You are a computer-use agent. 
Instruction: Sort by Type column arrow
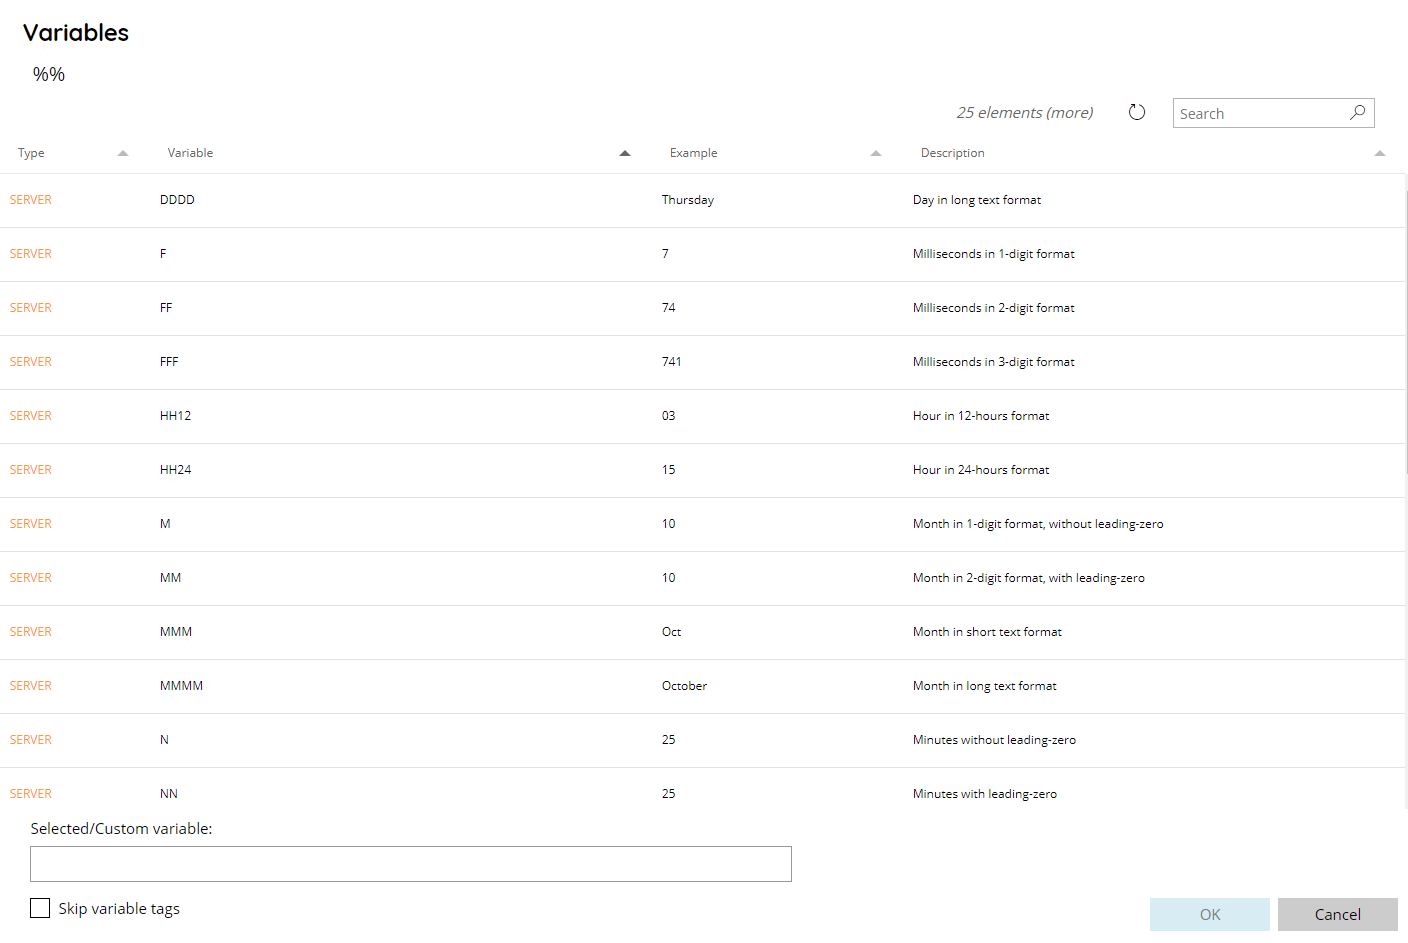[x=123, y=153]
